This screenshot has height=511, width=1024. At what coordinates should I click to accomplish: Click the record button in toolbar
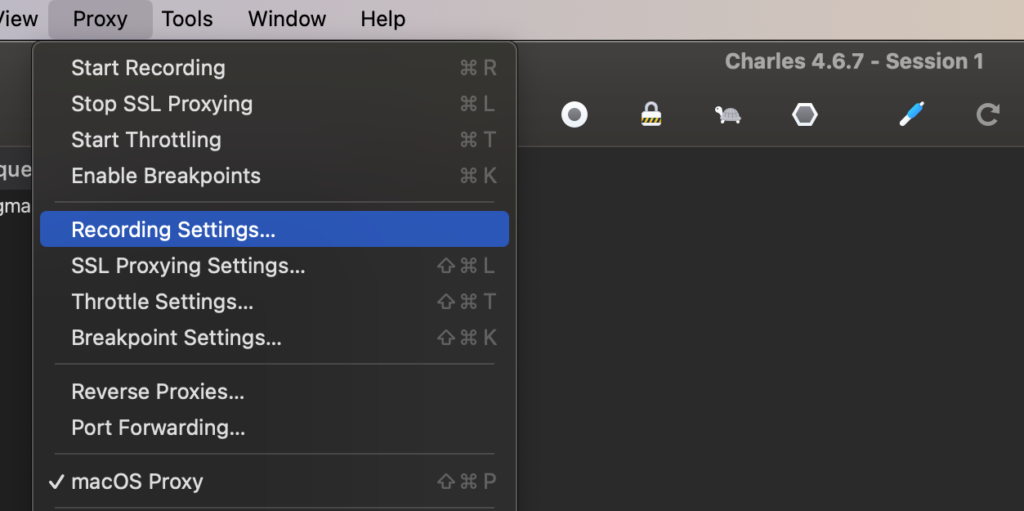click(x=574, y=115)
